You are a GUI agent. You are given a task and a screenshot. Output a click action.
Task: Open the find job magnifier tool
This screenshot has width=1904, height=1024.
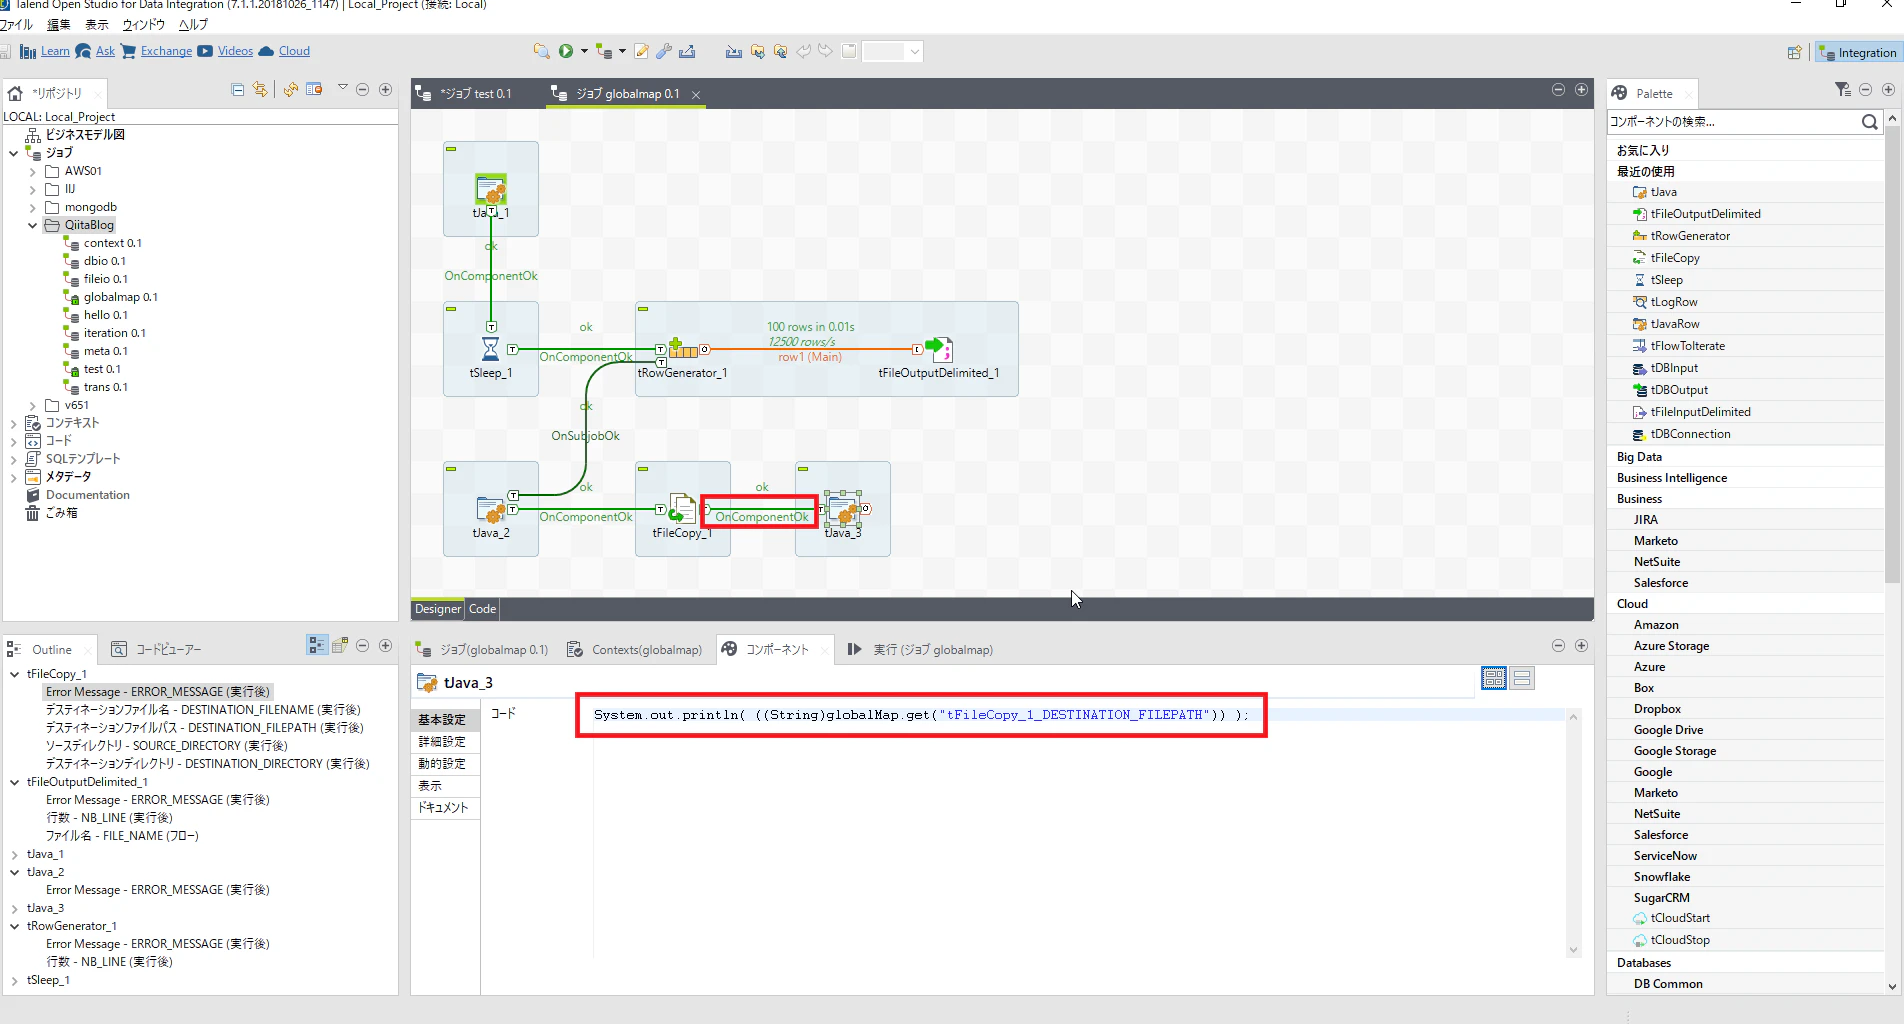tap(541, 51)
